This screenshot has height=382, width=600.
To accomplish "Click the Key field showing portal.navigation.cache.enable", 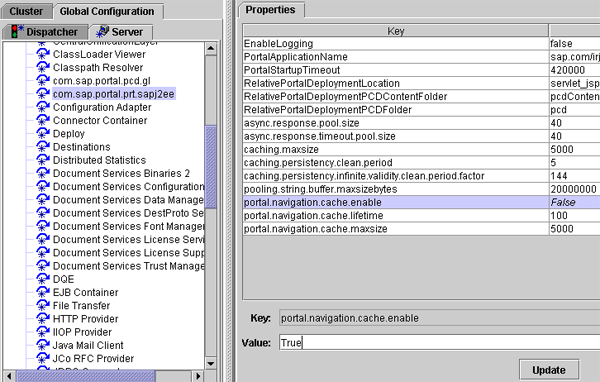I will (439, 318).
